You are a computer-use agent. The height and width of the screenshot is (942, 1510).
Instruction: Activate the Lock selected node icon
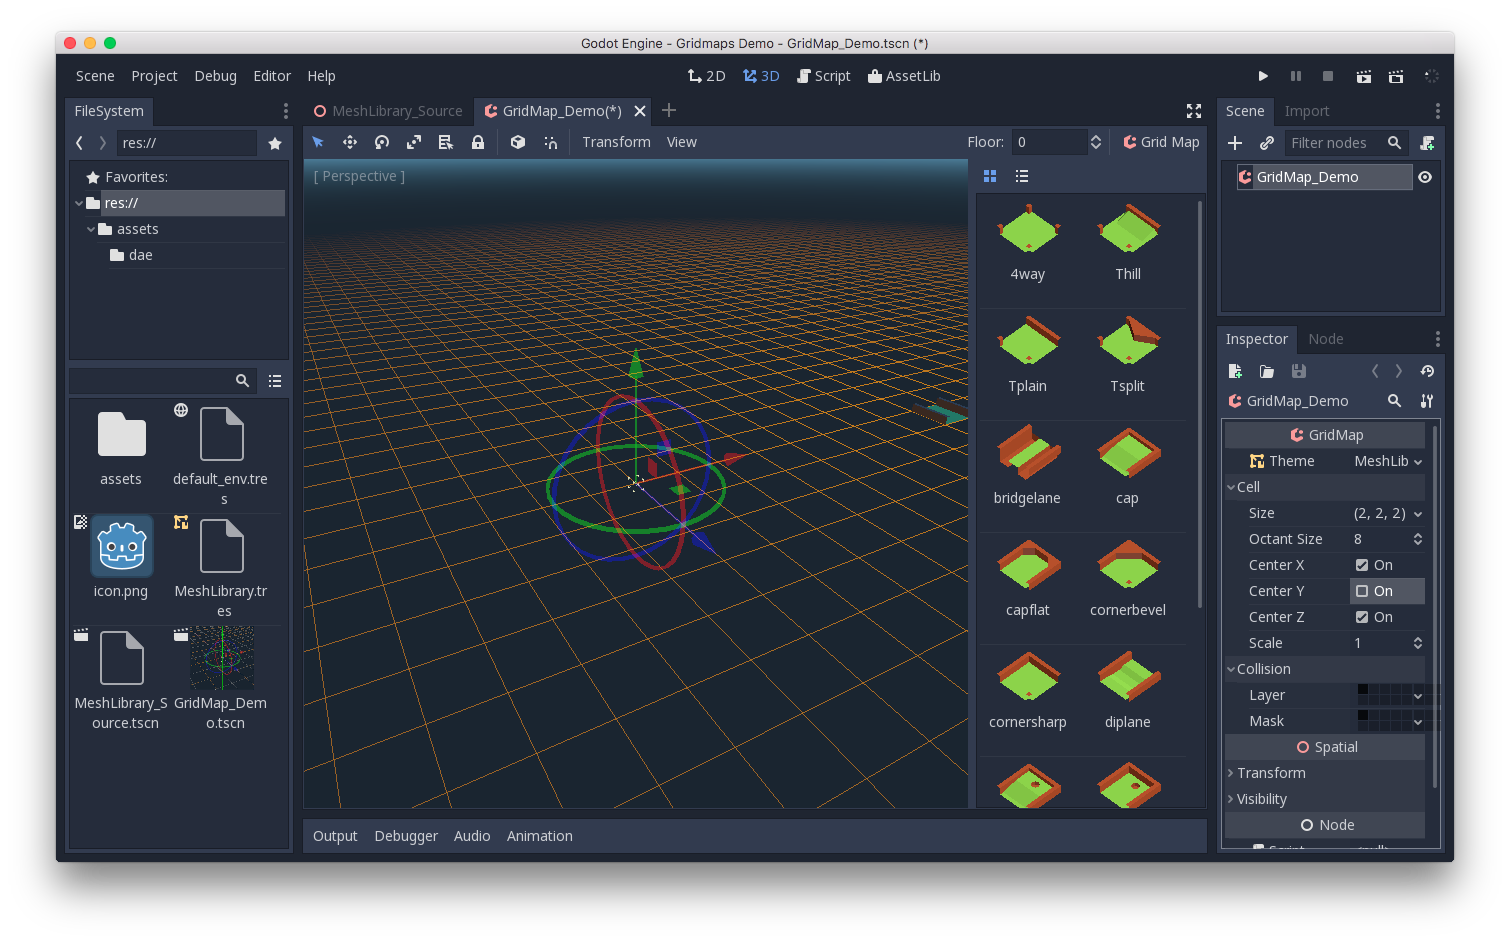click(x=478, y=142)
